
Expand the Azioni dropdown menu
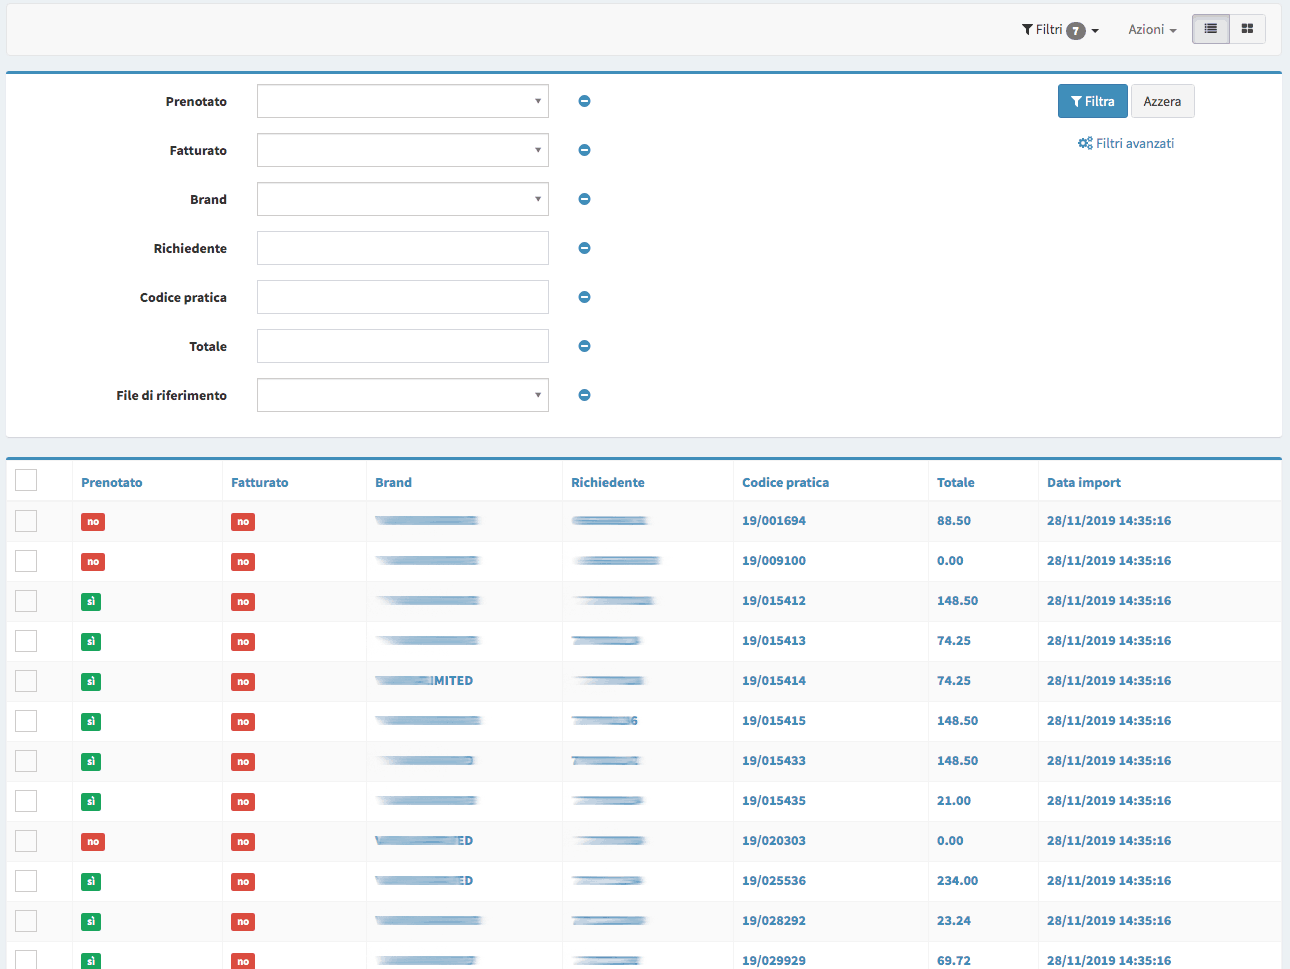coord(1152,30)
